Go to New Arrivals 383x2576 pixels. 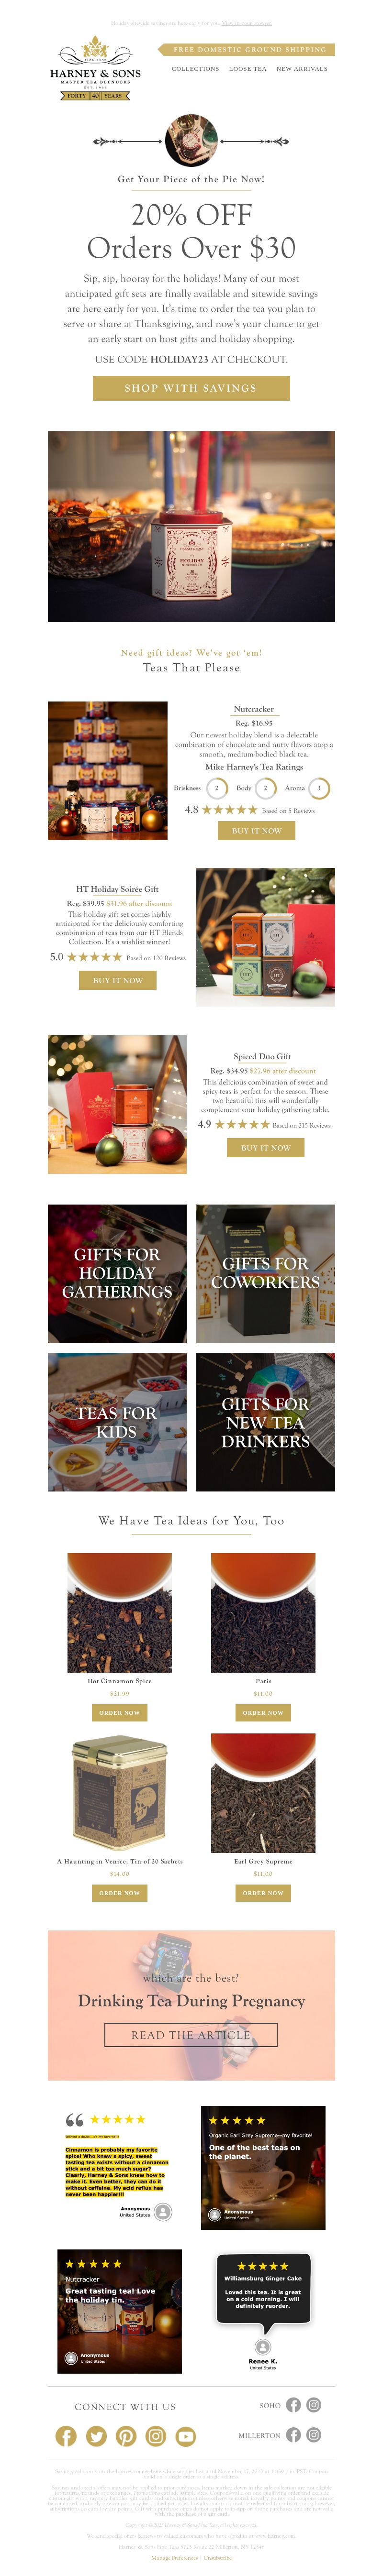tap(302, 69)
